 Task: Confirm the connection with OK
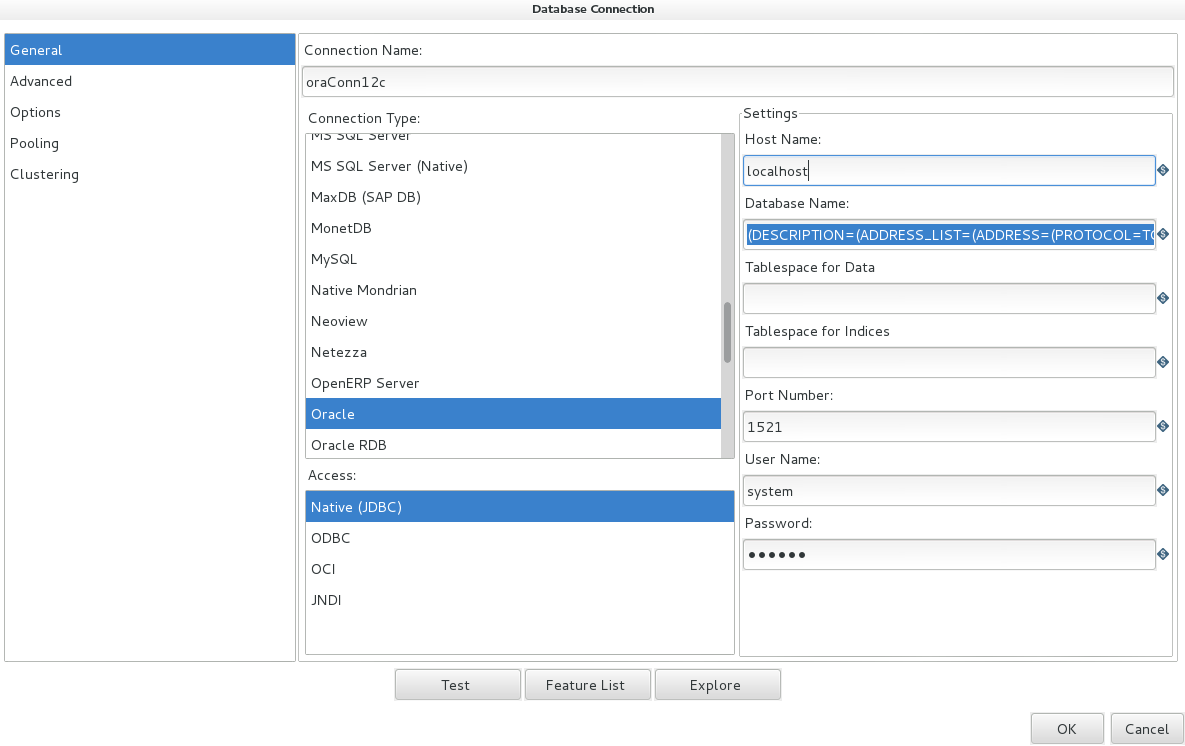[1067, 728]
